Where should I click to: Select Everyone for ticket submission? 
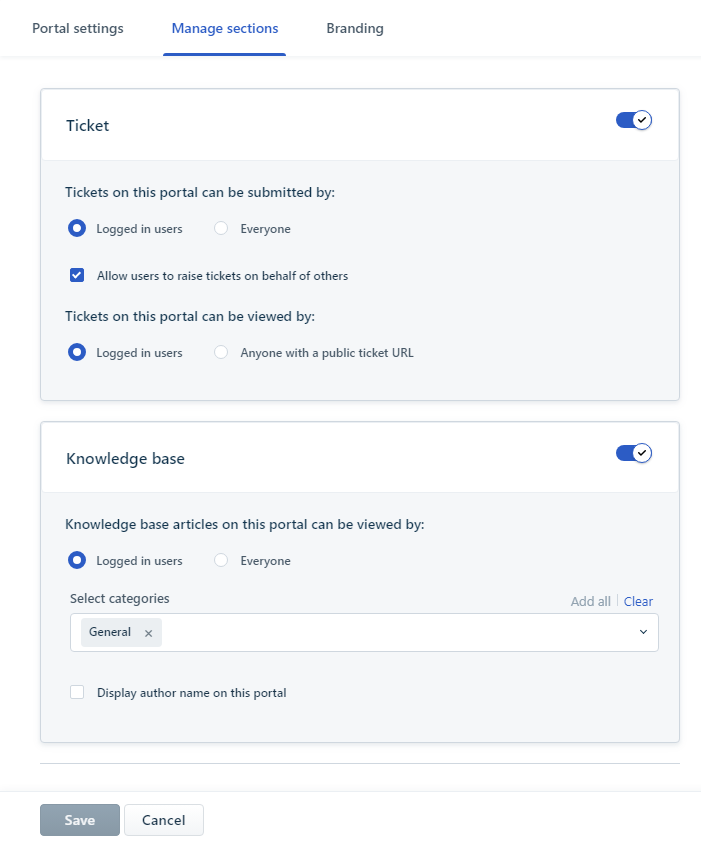(222, 229)
